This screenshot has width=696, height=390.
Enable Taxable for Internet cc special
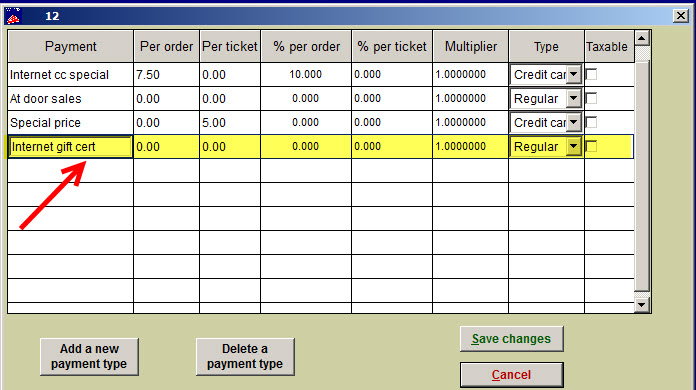pyautogui.click(x=591, y=74)
